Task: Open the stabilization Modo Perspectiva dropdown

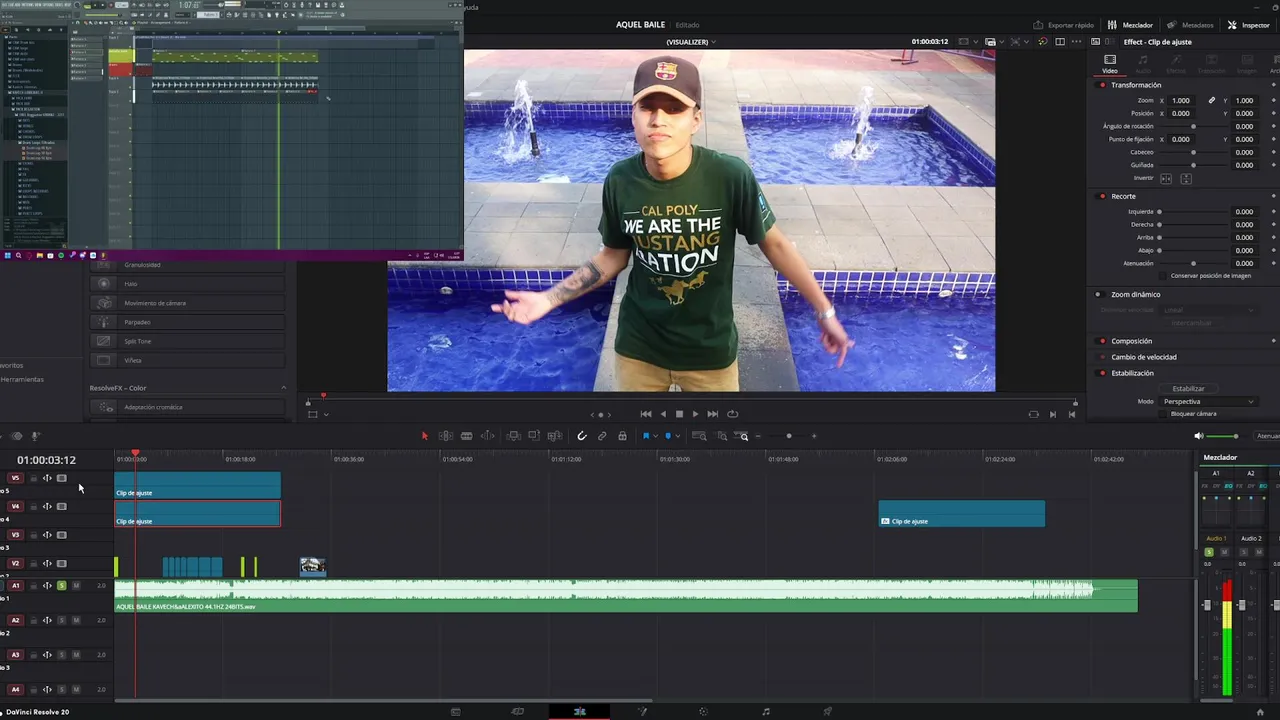Action: (x=1209, y=402)
